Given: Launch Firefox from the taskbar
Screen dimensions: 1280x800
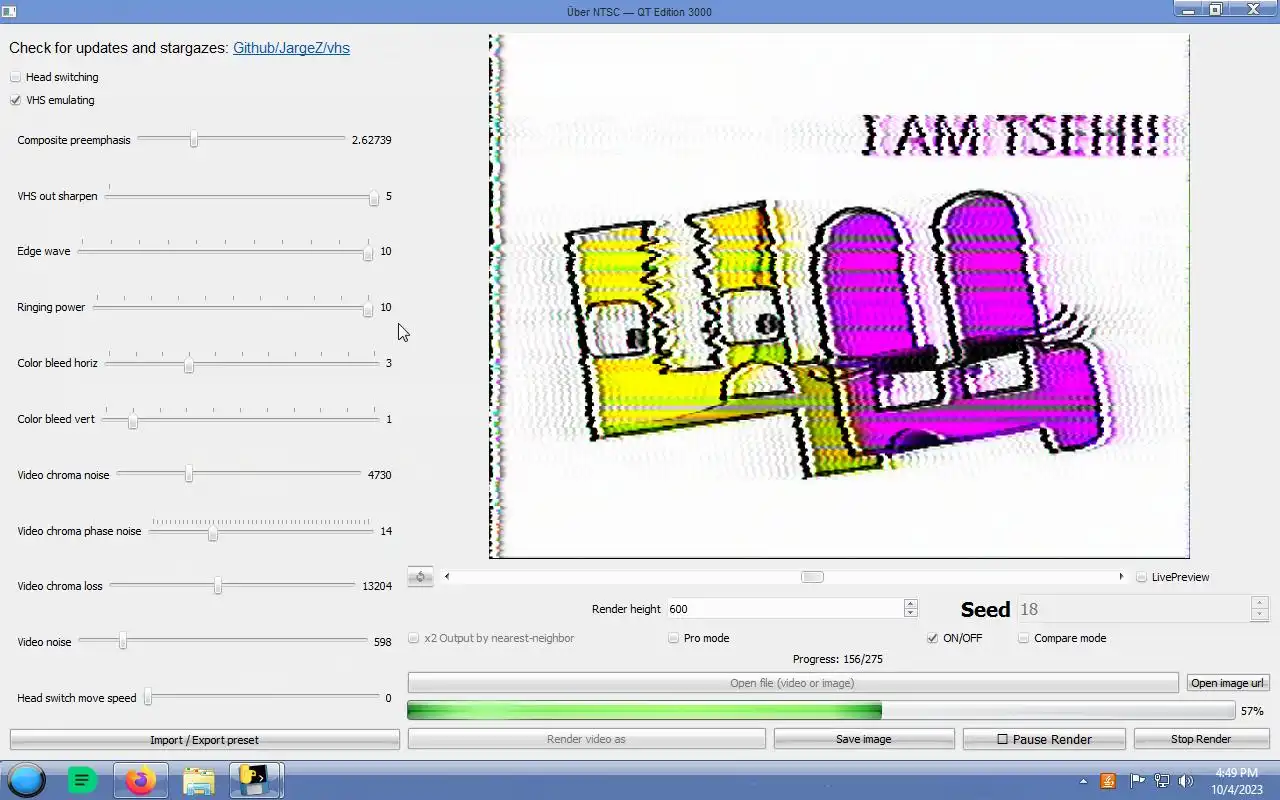Looking at the screenshot, I should coord(140,780).
